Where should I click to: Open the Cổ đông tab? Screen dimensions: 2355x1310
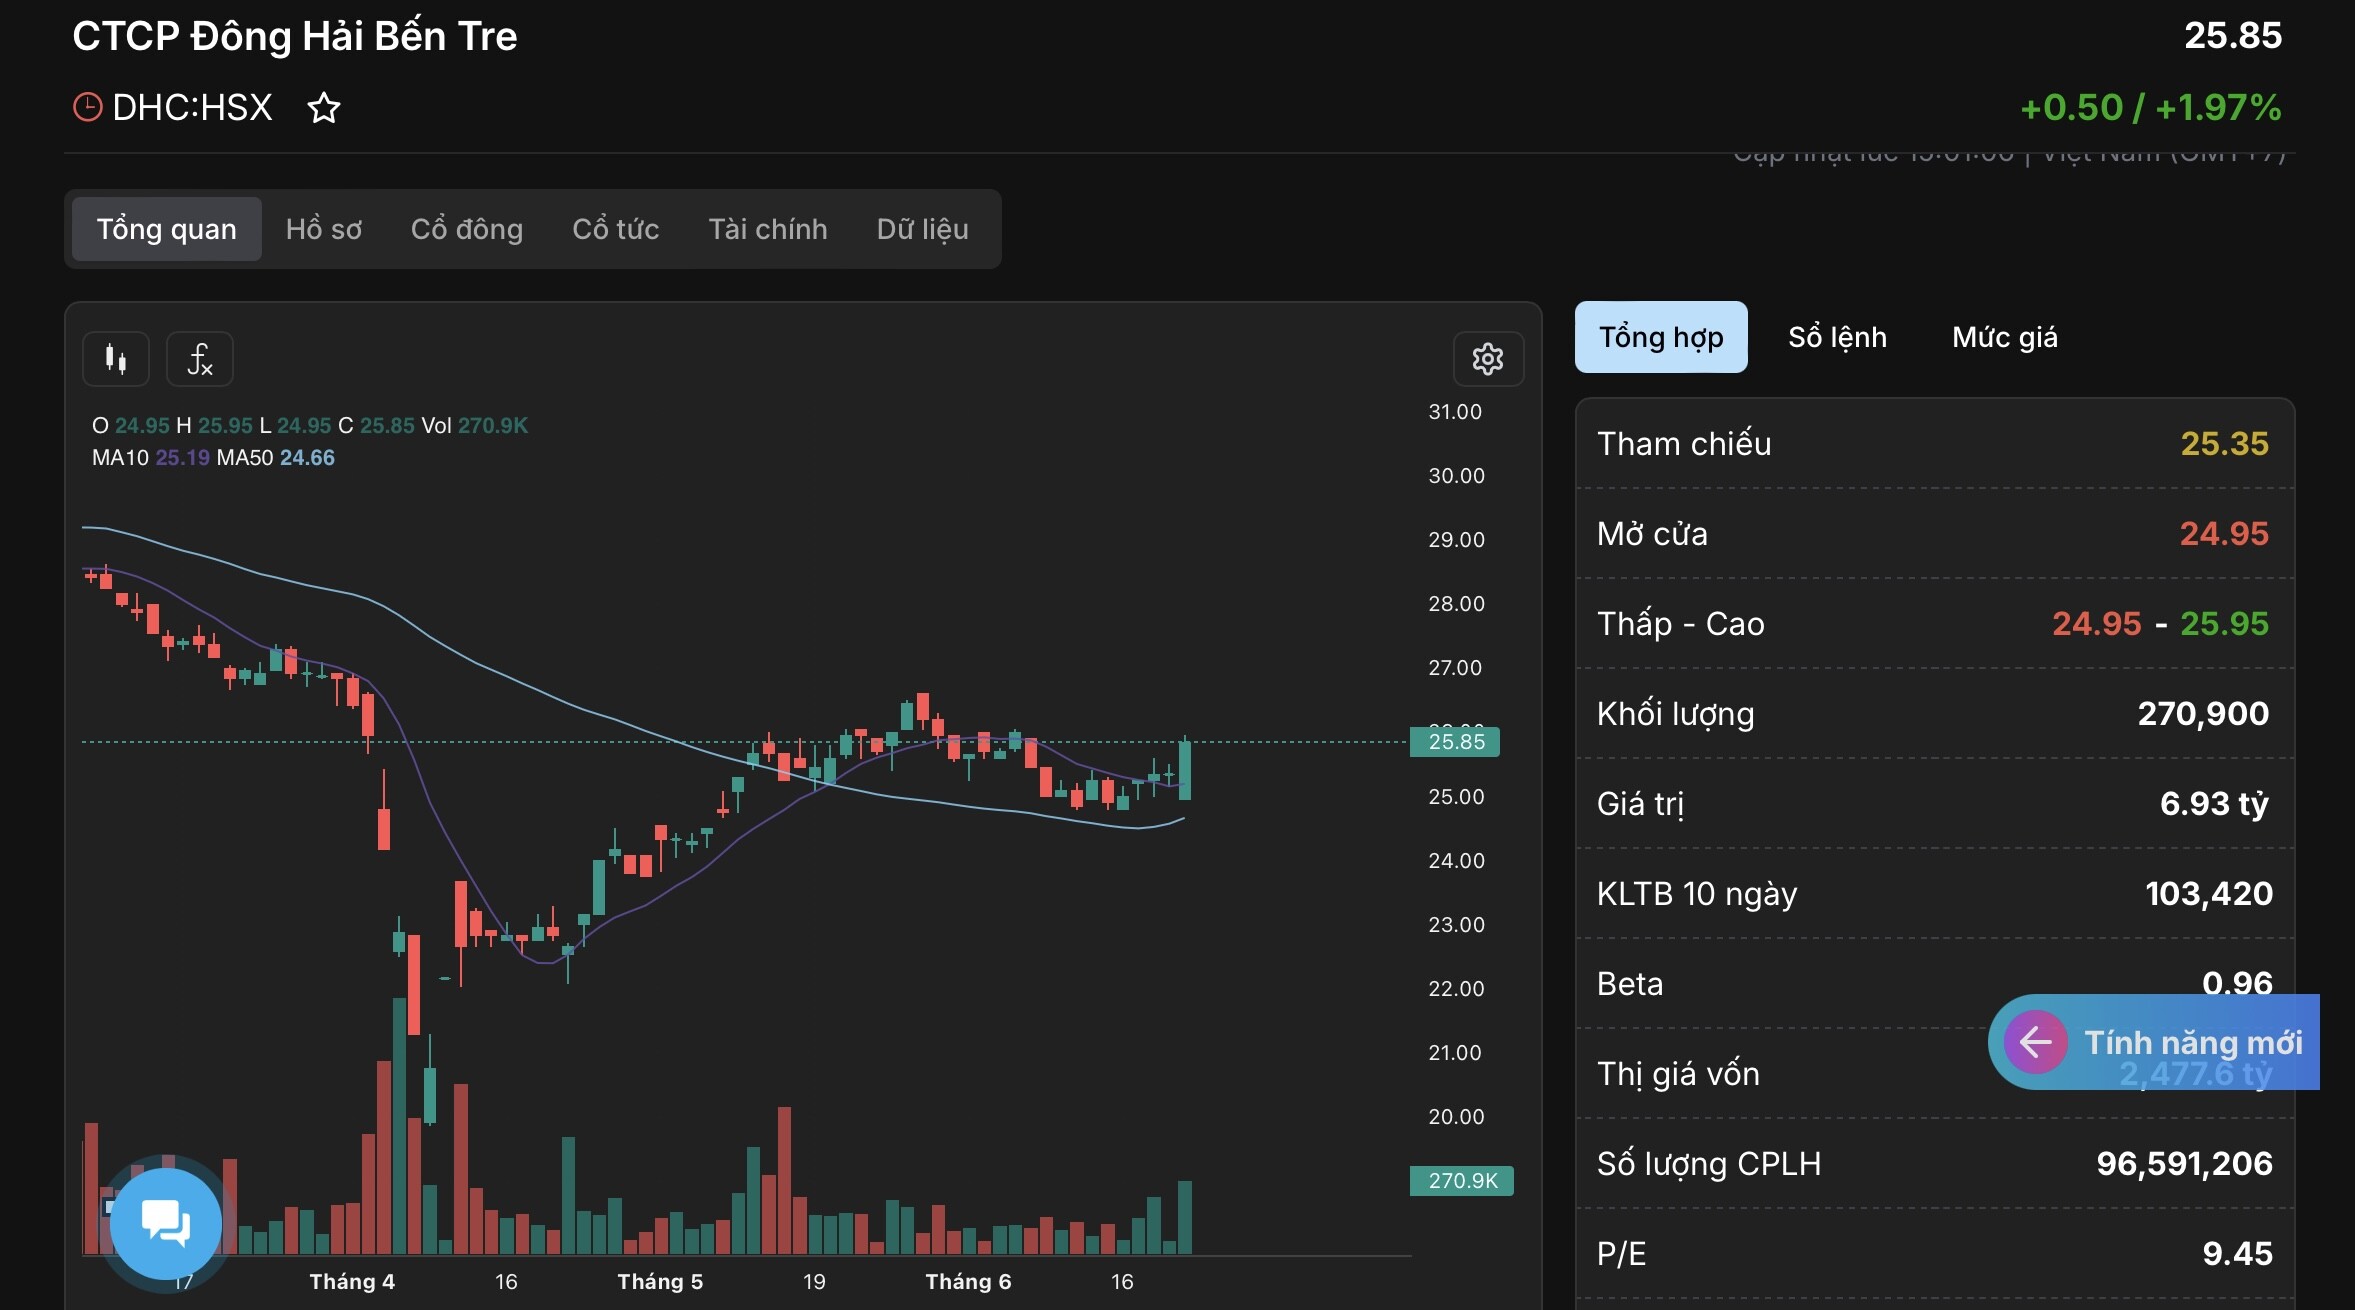click(x=466, y=229)
